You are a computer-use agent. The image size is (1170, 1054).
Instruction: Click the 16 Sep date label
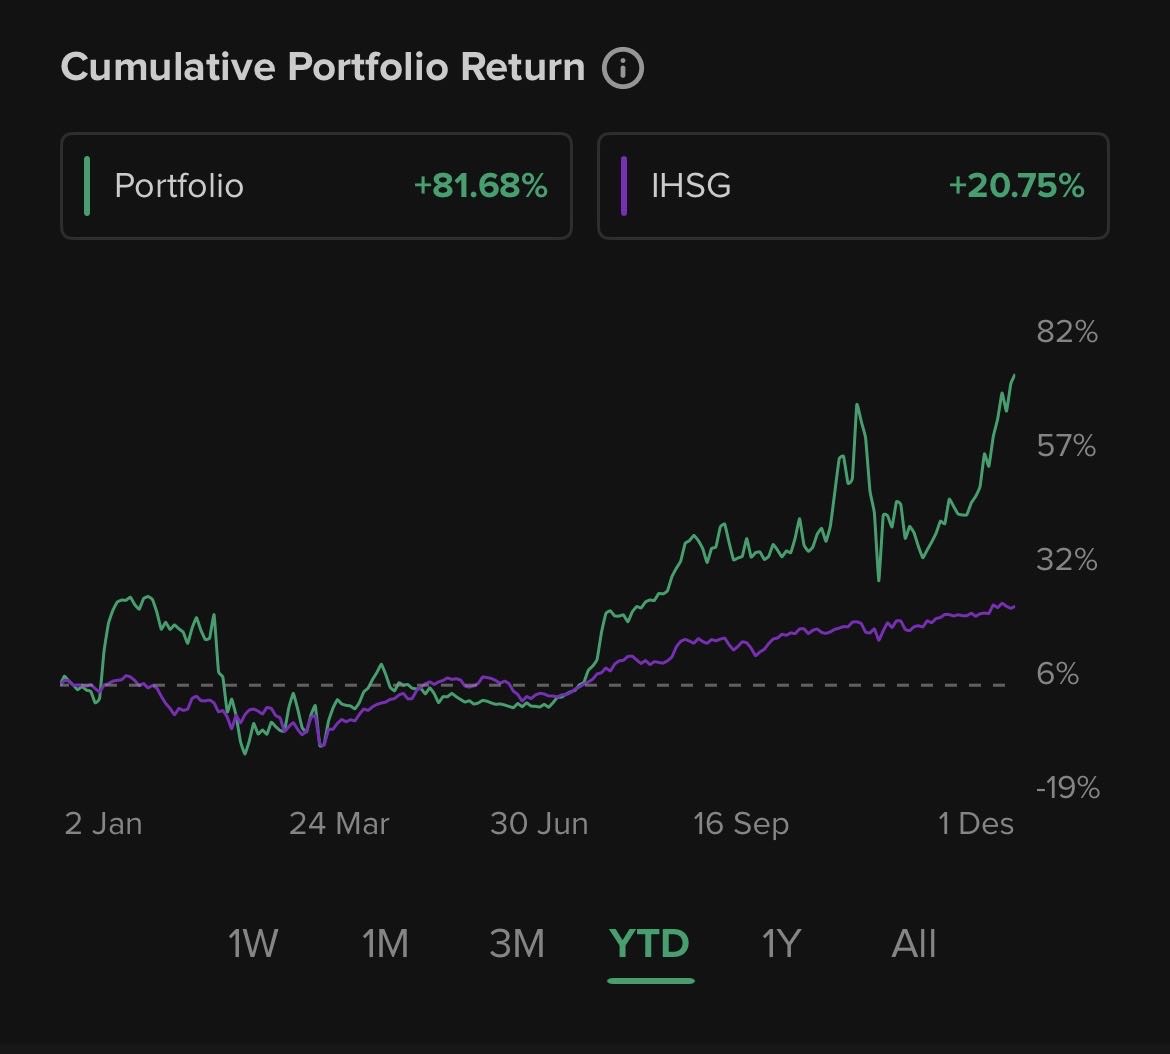(741, 824)
